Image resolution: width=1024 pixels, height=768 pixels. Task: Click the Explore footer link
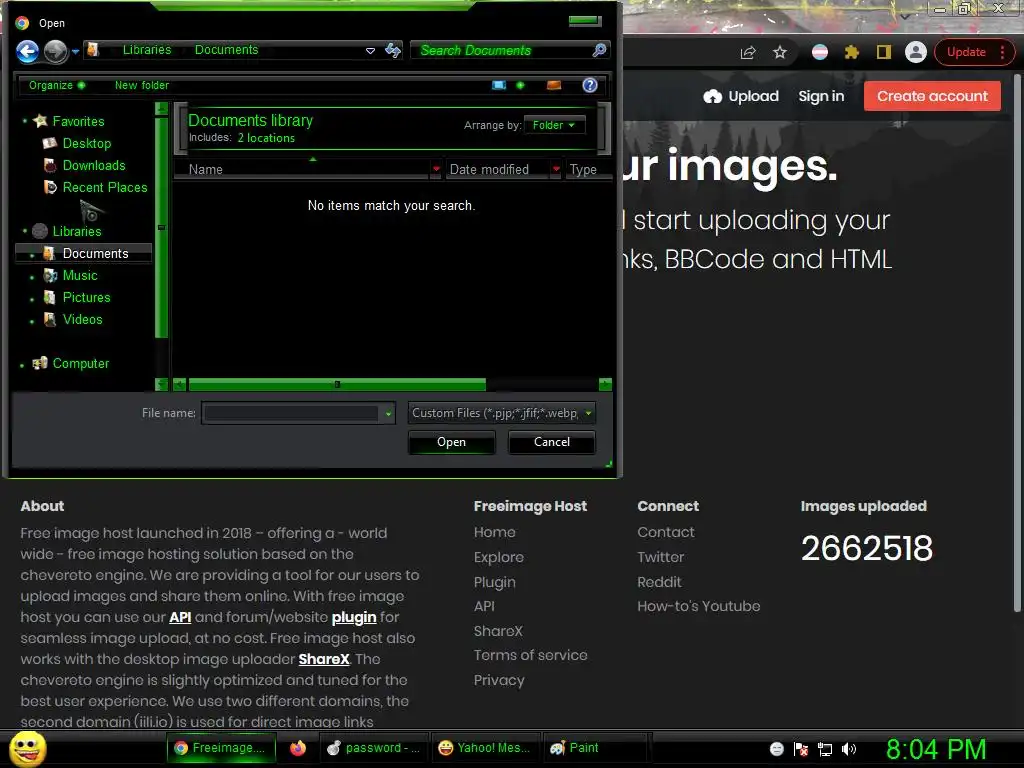point(499,557)
